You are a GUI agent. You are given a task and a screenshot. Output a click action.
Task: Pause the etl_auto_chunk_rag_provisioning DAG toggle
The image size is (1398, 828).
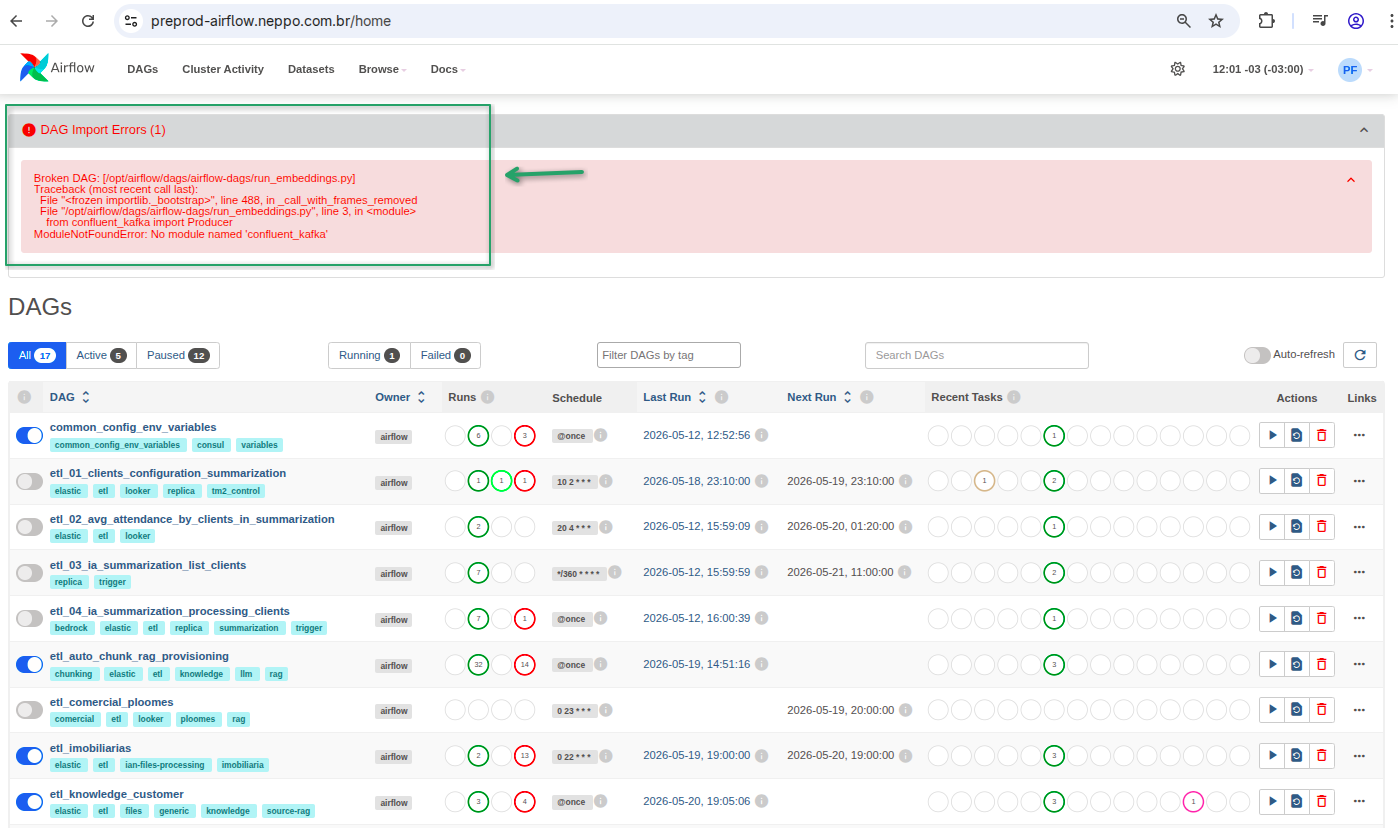coord(30,664)
